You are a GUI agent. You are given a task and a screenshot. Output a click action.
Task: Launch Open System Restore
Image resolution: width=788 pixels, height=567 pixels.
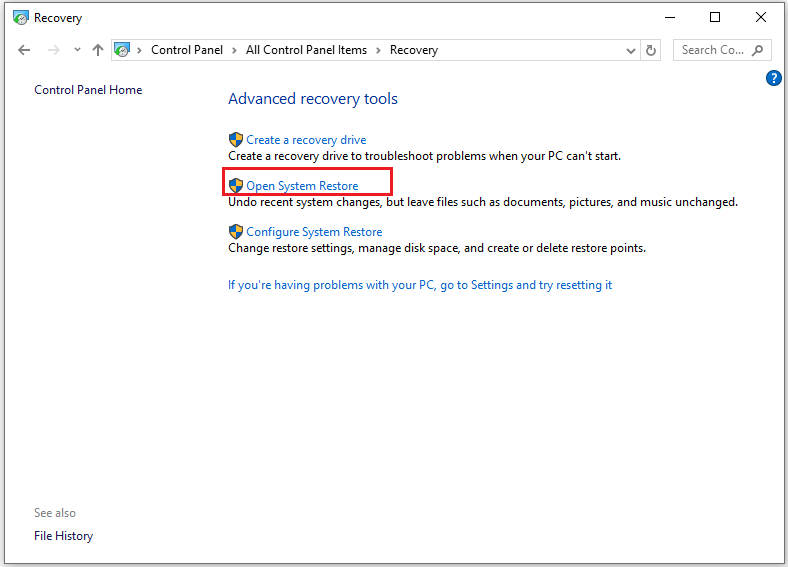tap(302, 186)
